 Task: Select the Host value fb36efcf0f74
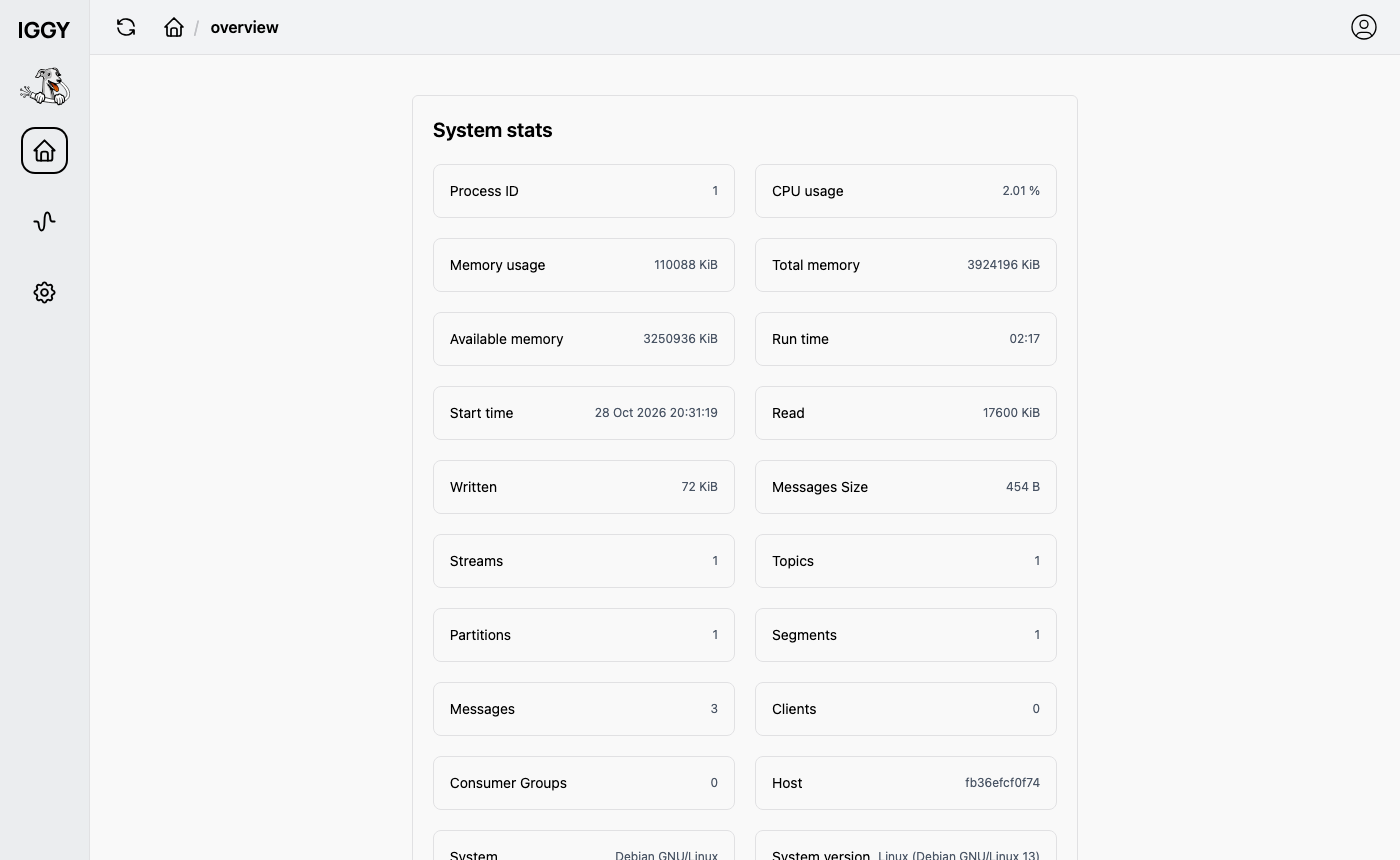click(1002, 783)
